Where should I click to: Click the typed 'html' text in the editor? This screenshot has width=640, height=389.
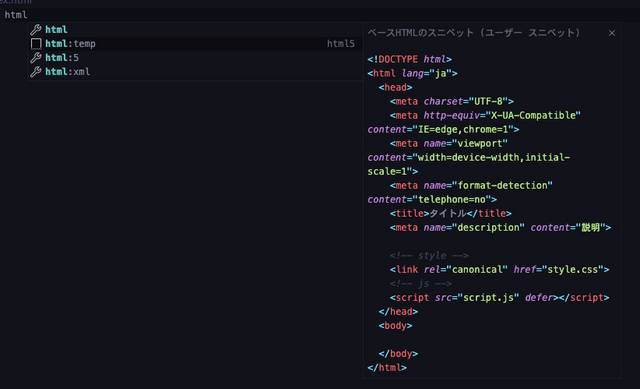[16, 15]
